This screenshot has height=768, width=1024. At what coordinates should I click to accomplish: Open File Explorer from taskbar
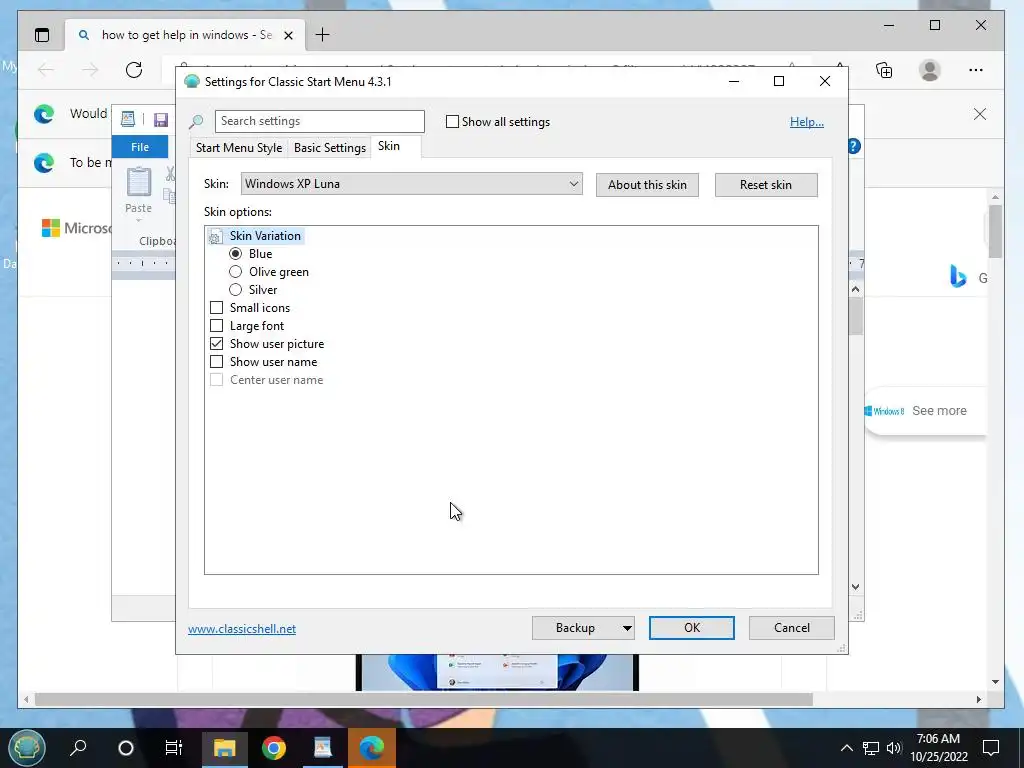click(x=224, y=748)
